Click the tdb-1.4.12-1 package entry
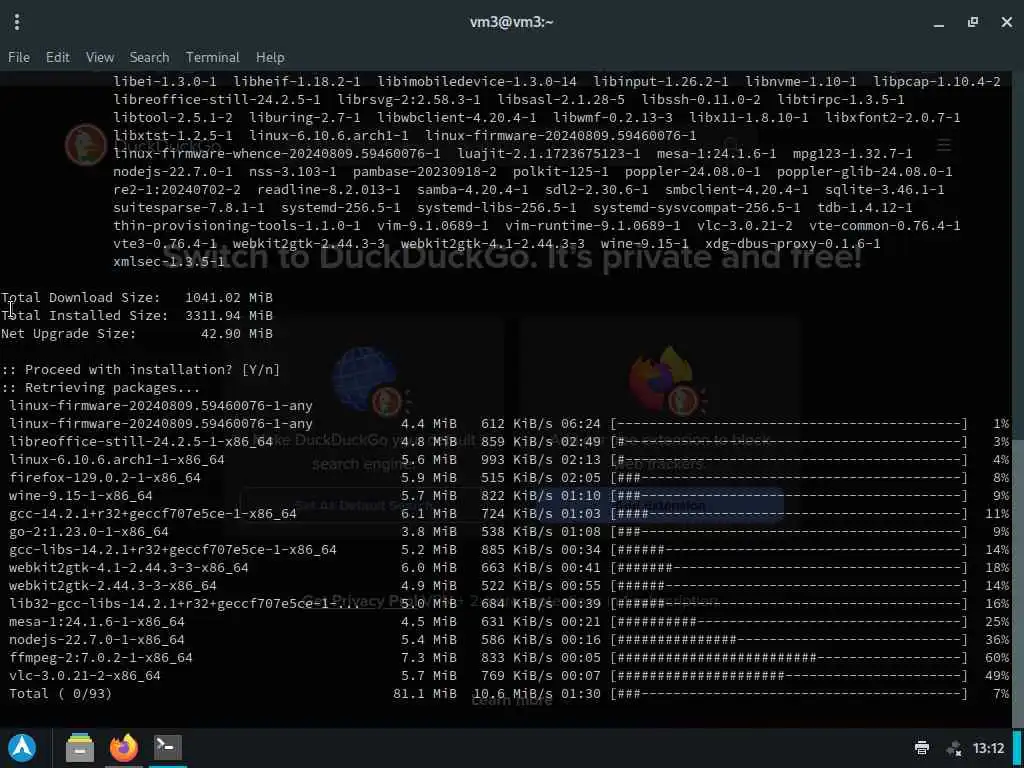The height and width of the screenshot is (768, 1024). [x=865, y=208]
